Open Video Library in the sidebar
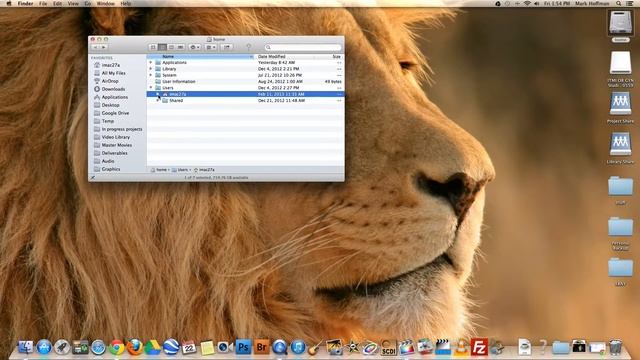This screenshot has height=360, width=640. (112, 137)
